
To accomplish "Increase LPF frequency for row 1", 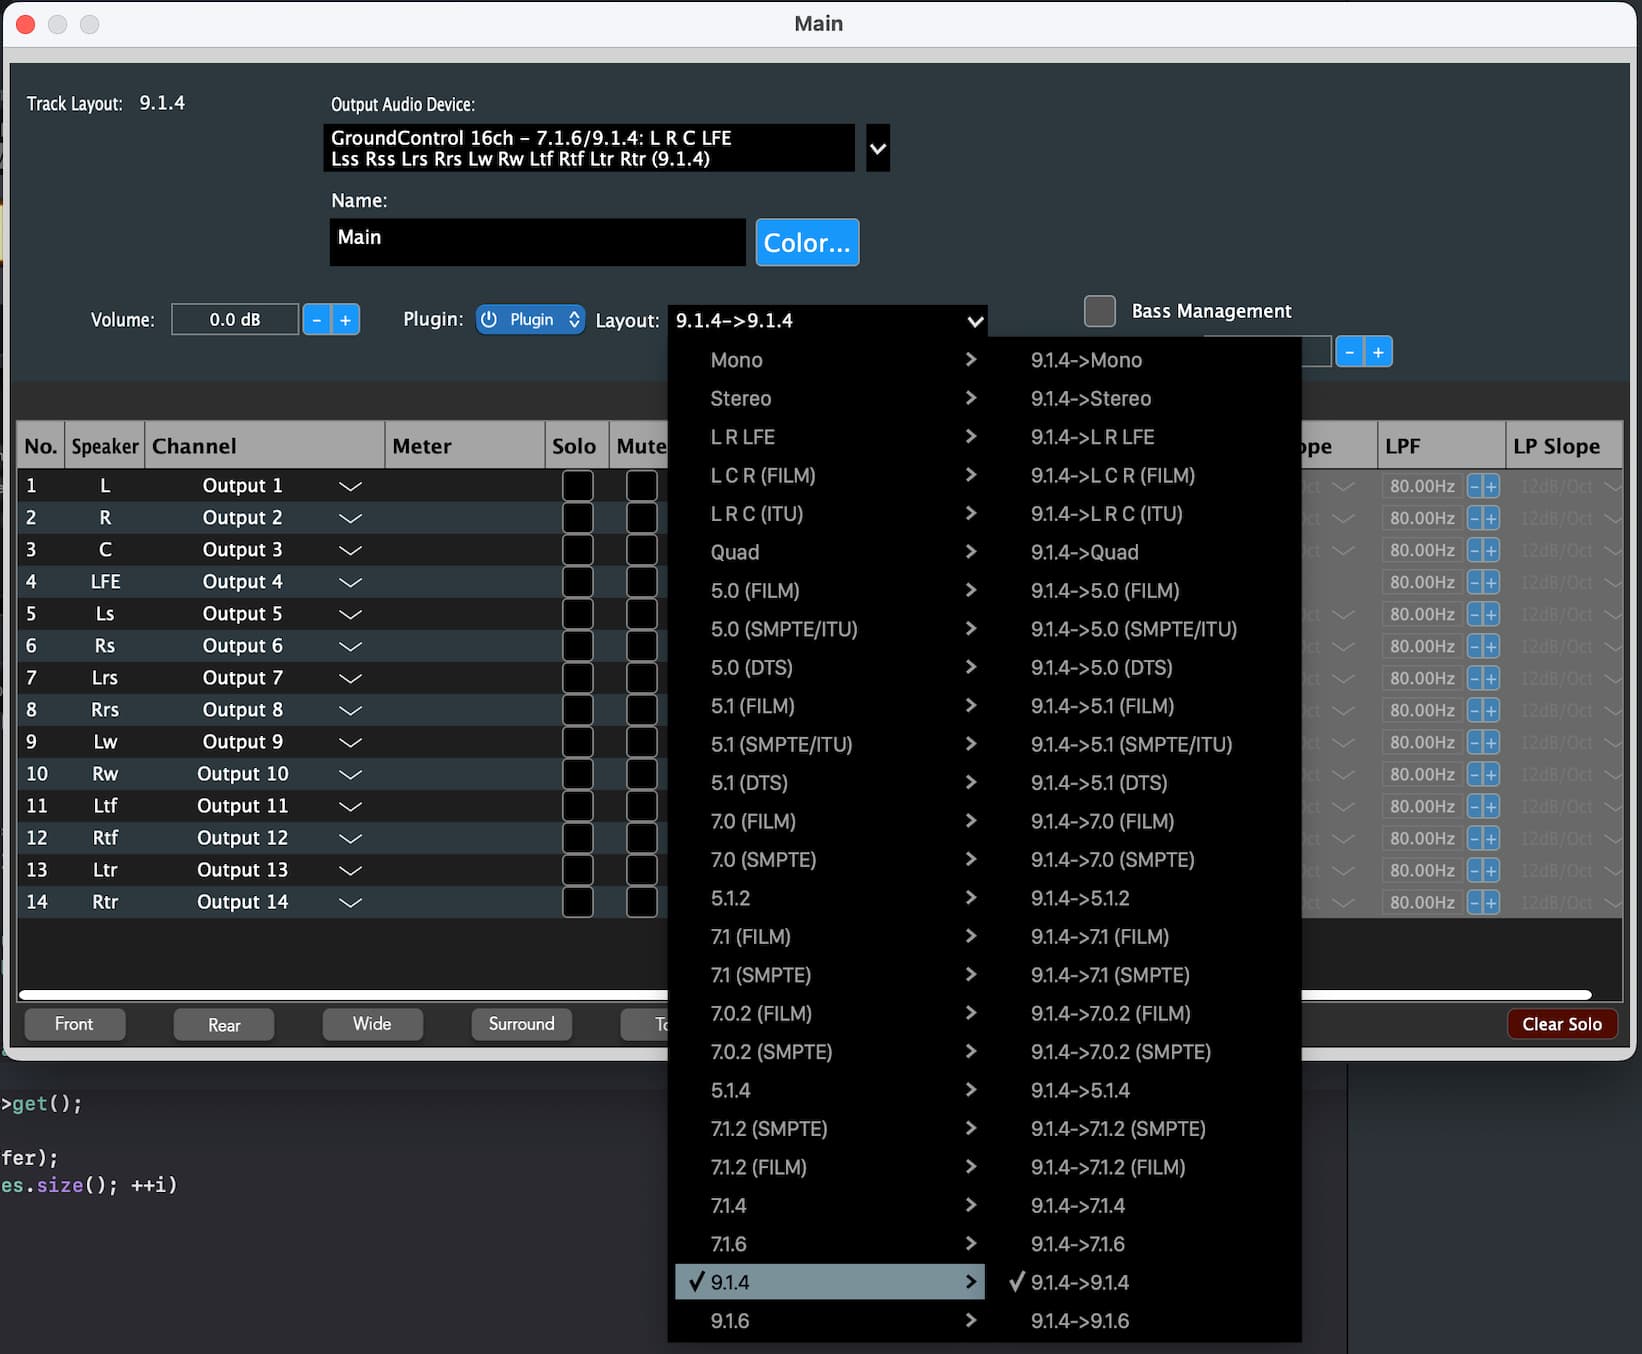I will point(1491,487).
